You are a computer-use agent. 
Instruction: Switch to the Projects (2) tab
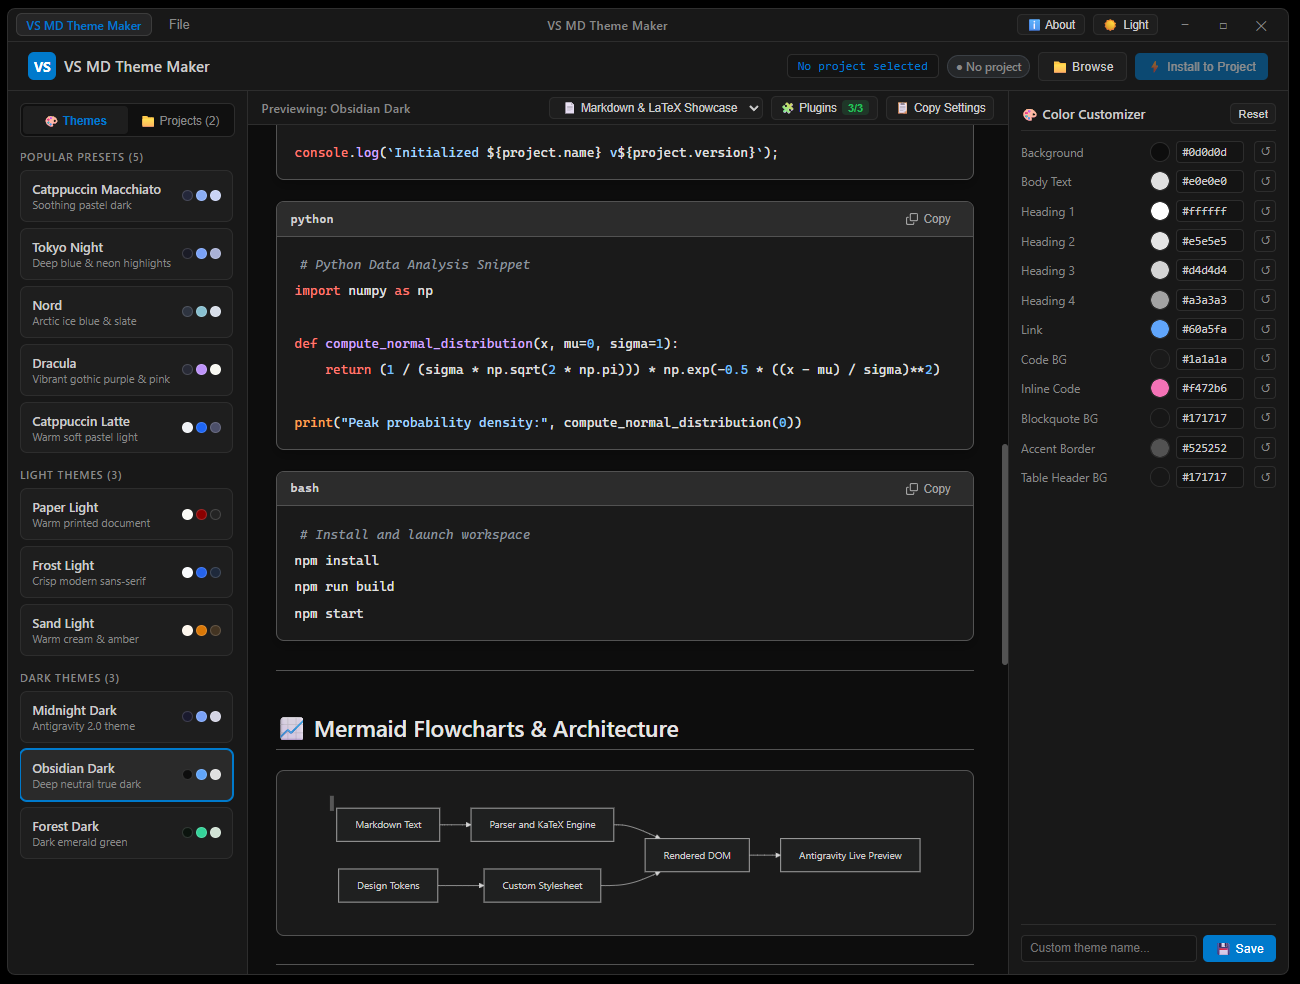click(x=181, y=121)
